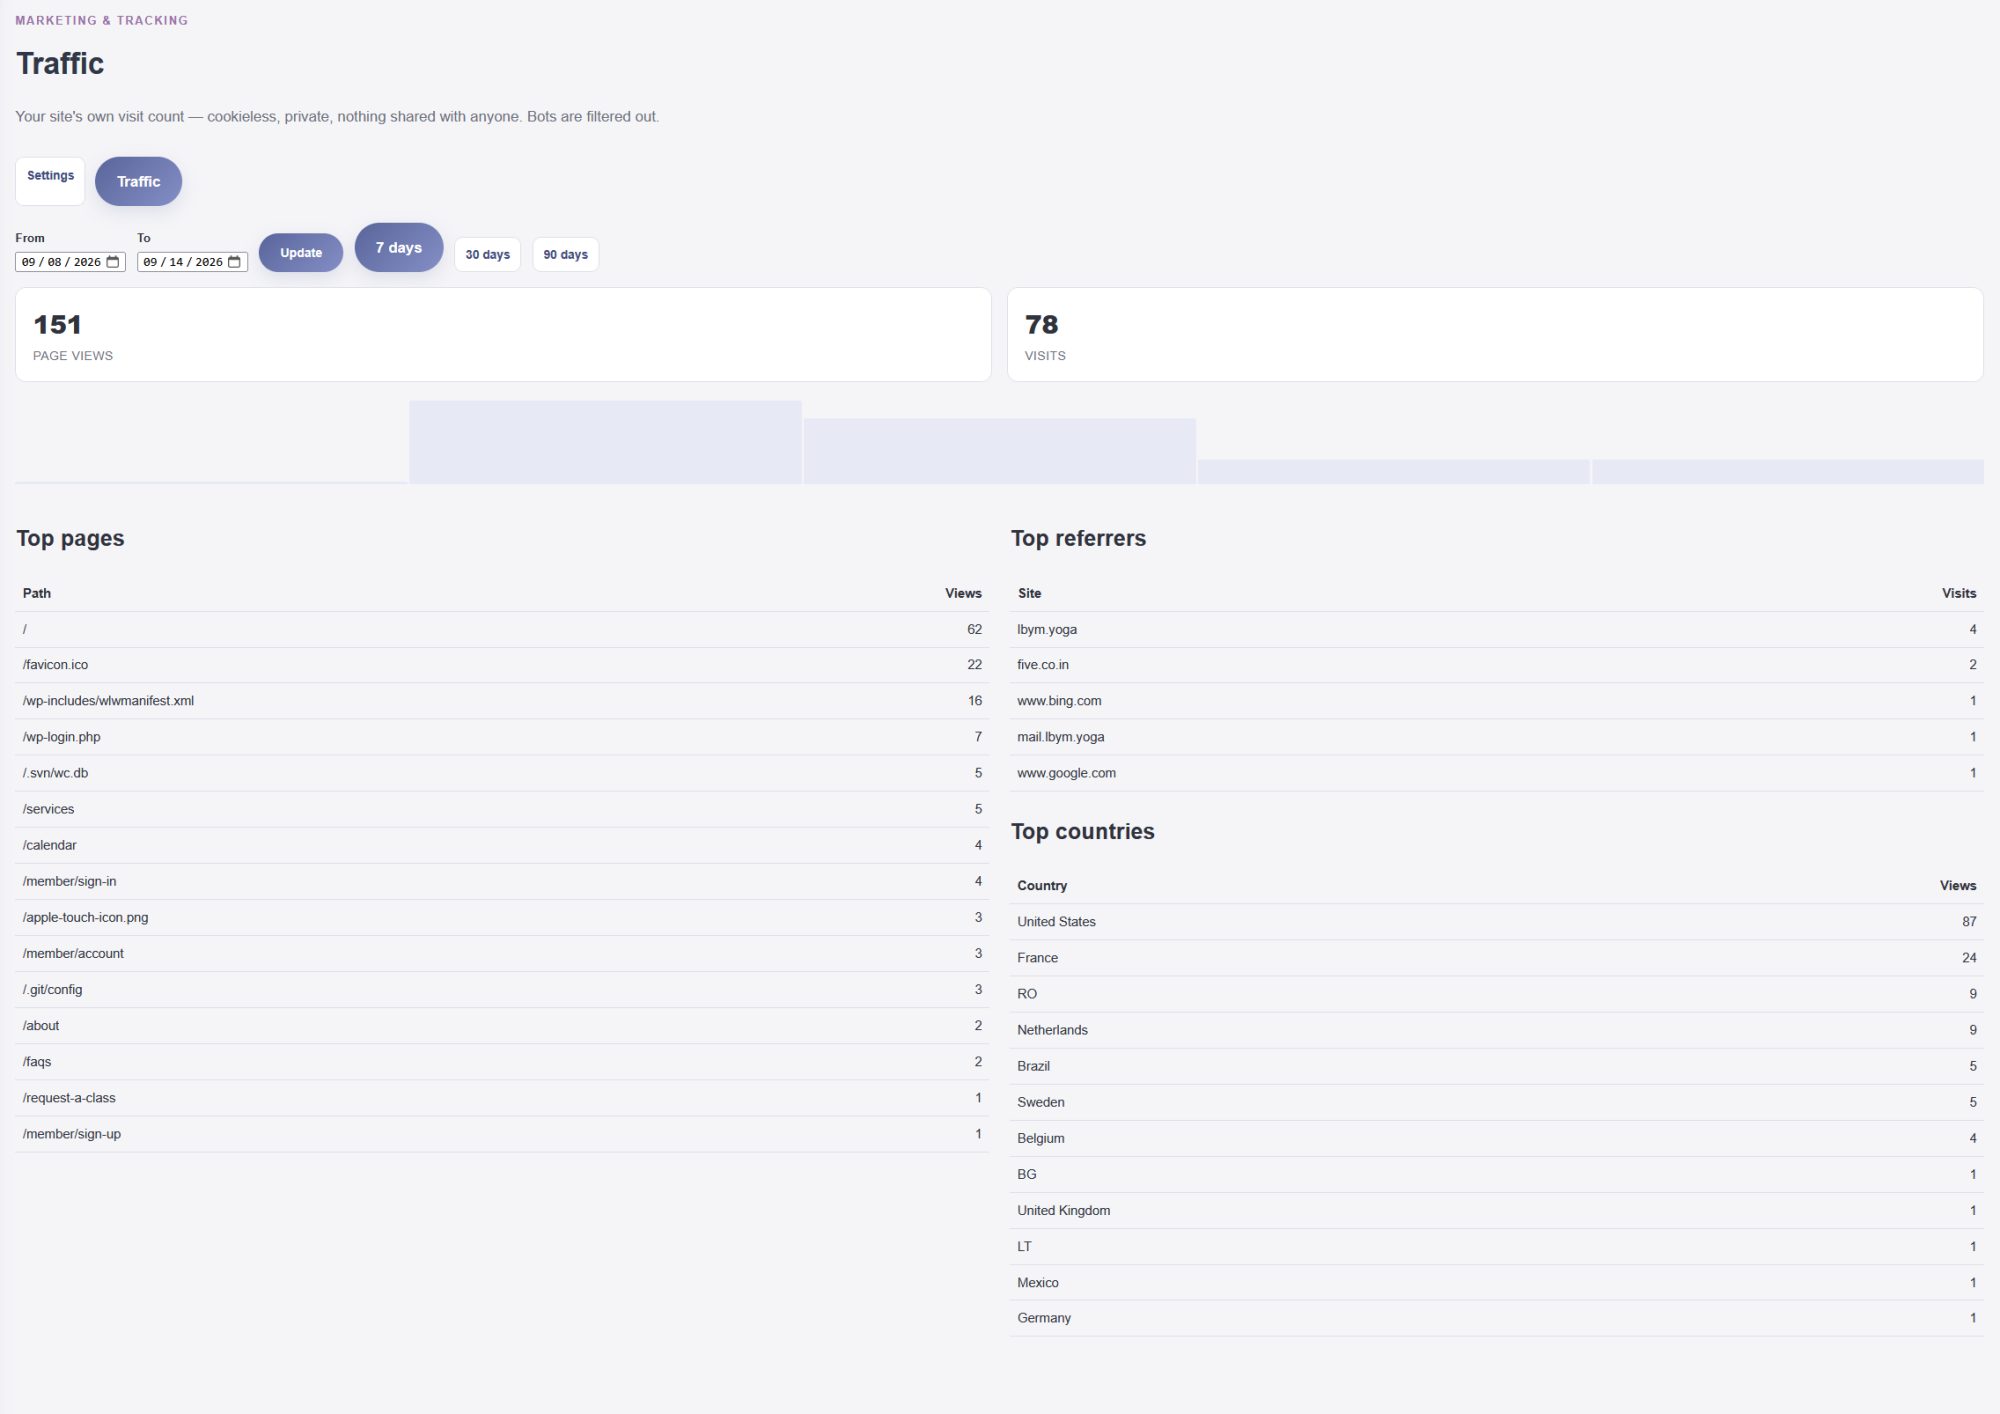Click the Views column header in Top pages
This screenshot has width=2000, height=1414.
pyautogui.click(x=963, y=593)
